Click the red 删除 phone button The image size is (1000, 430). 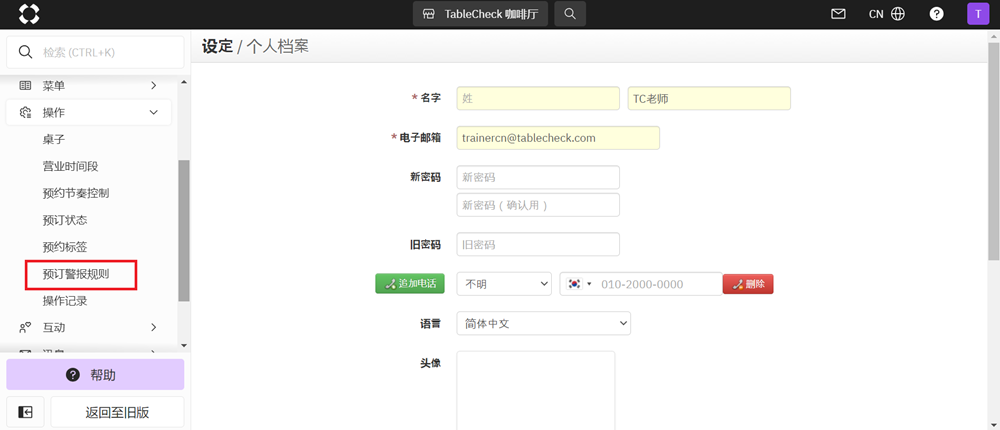point(748,284)
